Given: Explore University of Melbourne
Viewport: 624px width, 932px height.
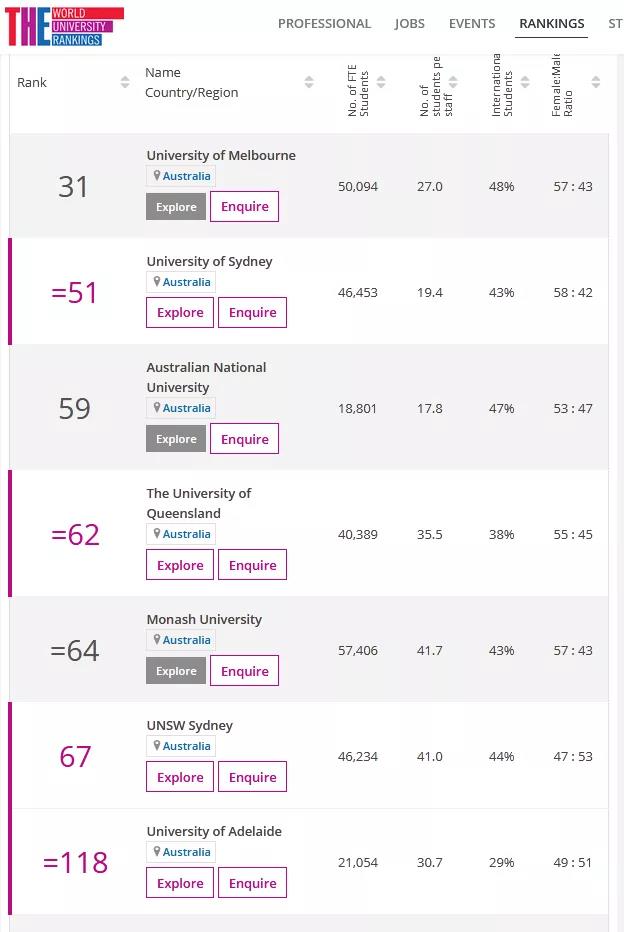Looking at the screenshot, I should click(176, 207).
